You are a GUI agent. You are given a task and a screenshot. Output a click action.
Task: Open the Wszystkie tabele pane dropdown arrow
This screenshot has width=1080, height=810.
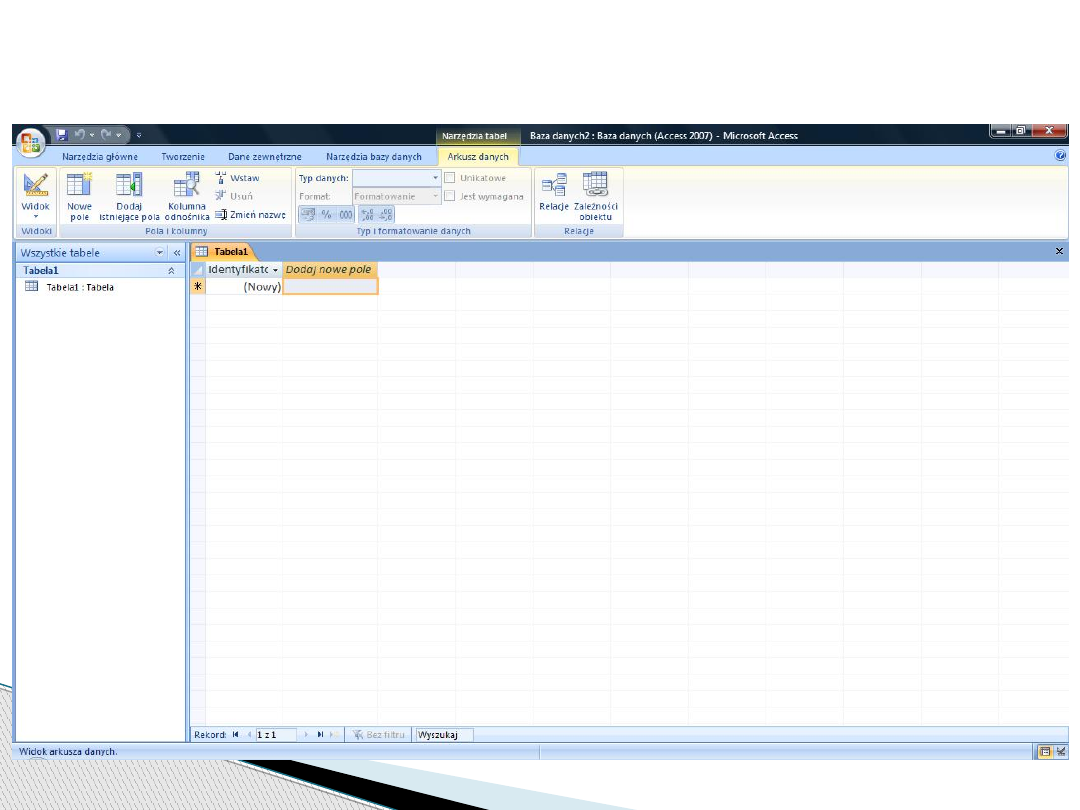pos(160,254)
